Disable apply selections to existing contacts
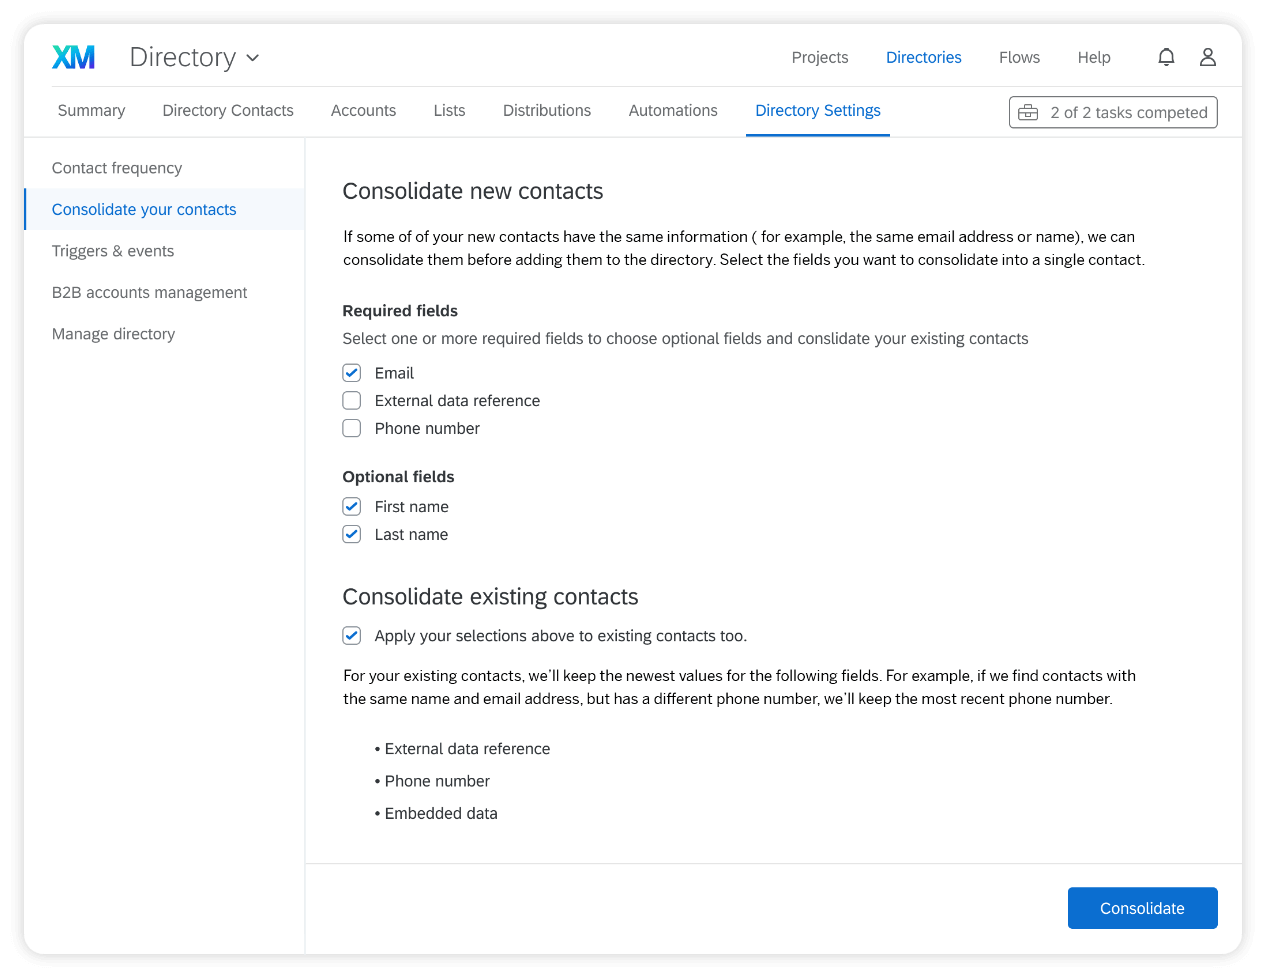 pyautogui.click(x=352, y=636)
